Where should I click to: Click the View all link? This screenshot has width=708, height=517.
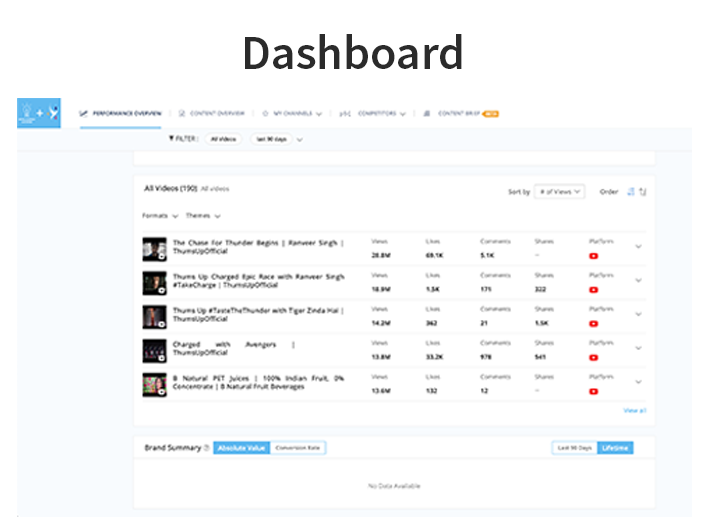(634, 411)
